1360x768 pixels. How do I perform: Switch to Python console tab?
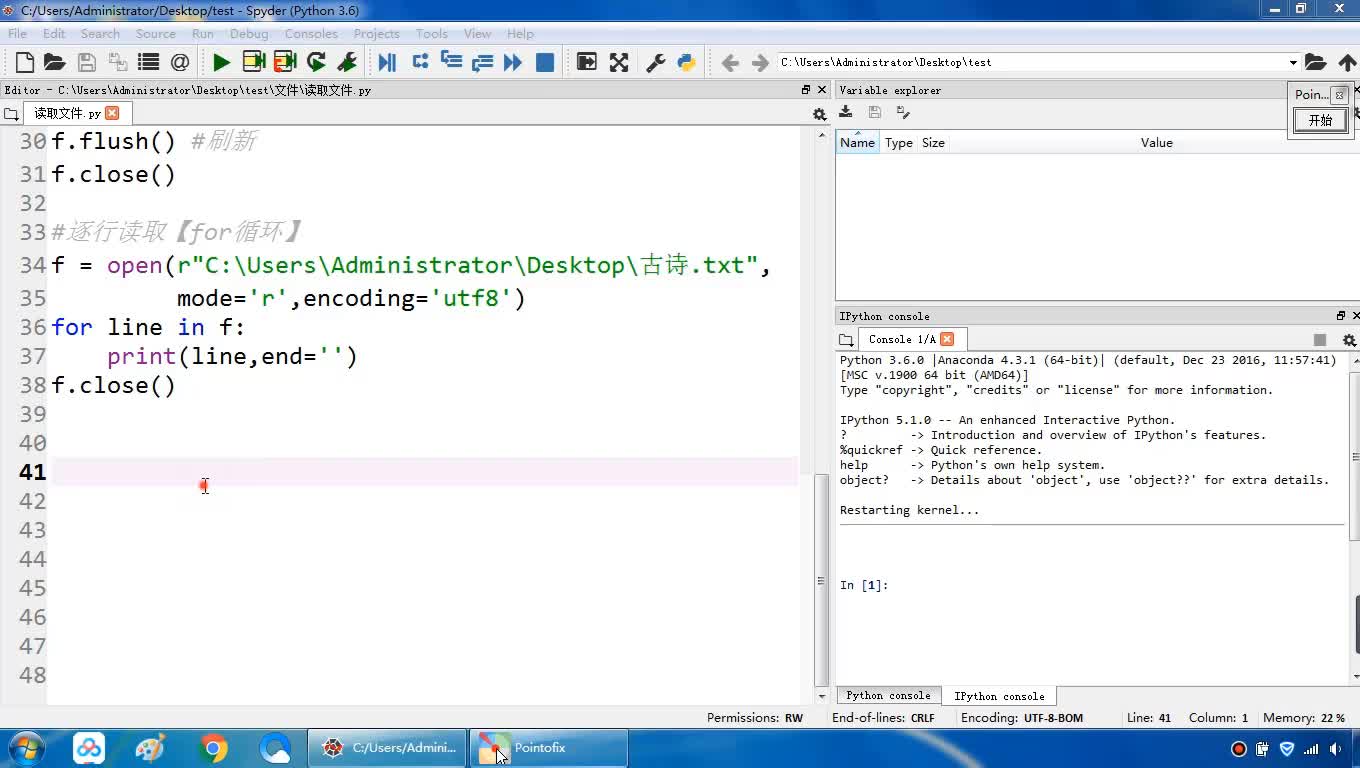pos(888,696)
